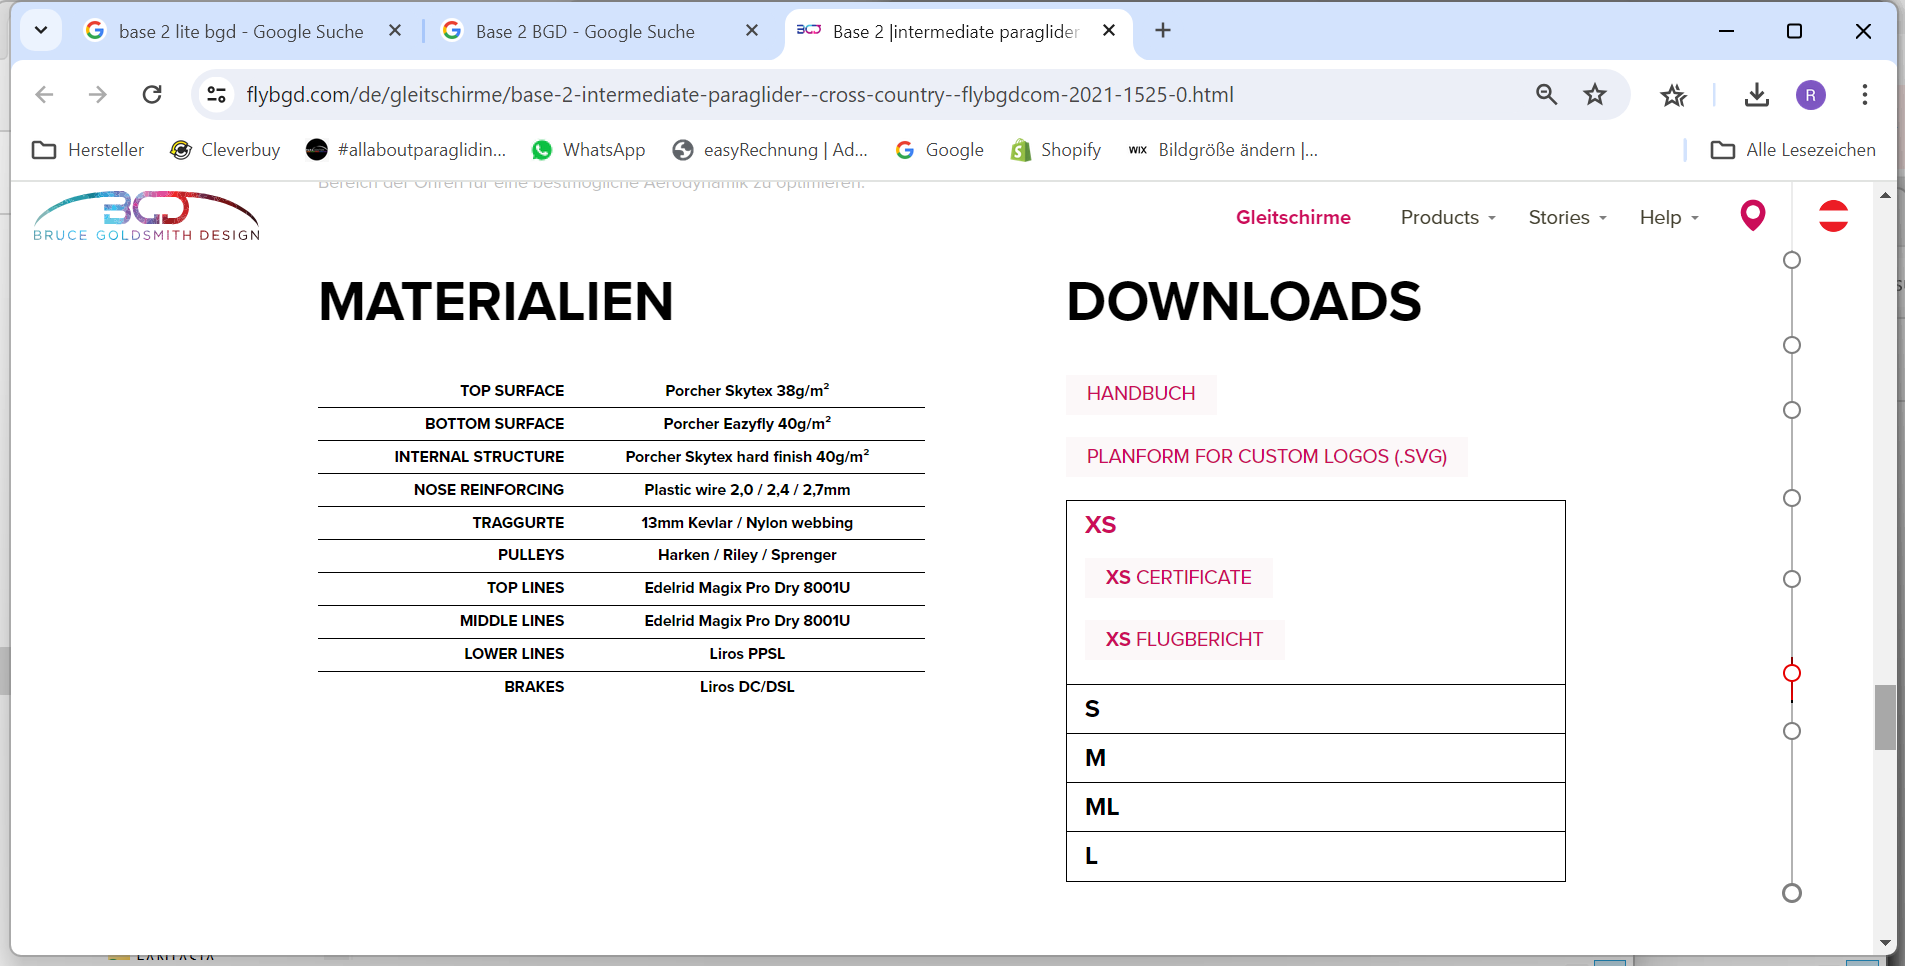Open the Bildgröße ändern bookmark

pyautogui.click(x=1223, y=150)
